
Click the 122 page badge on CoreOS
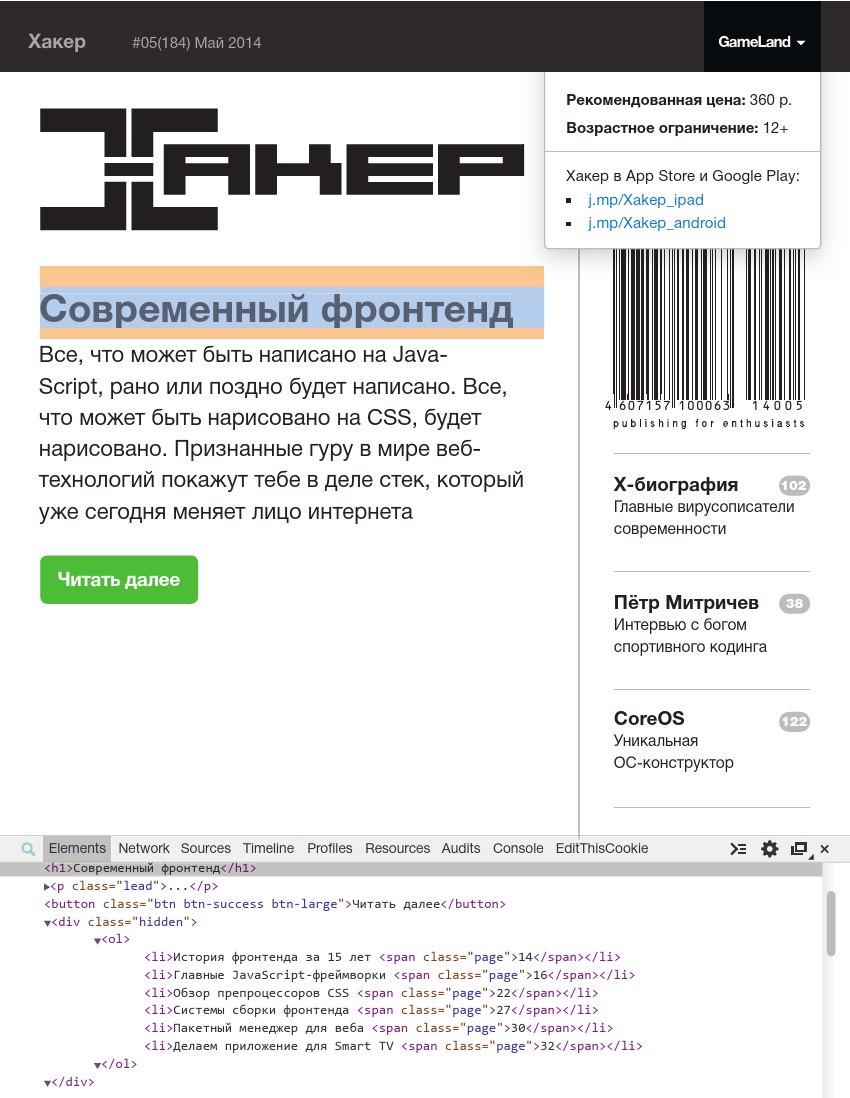794,721
